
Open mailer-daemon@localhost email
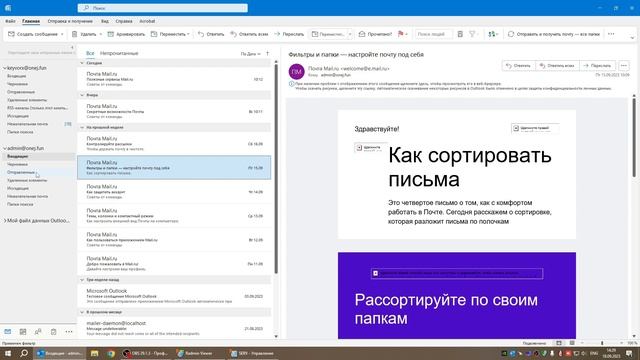[174, 328]
